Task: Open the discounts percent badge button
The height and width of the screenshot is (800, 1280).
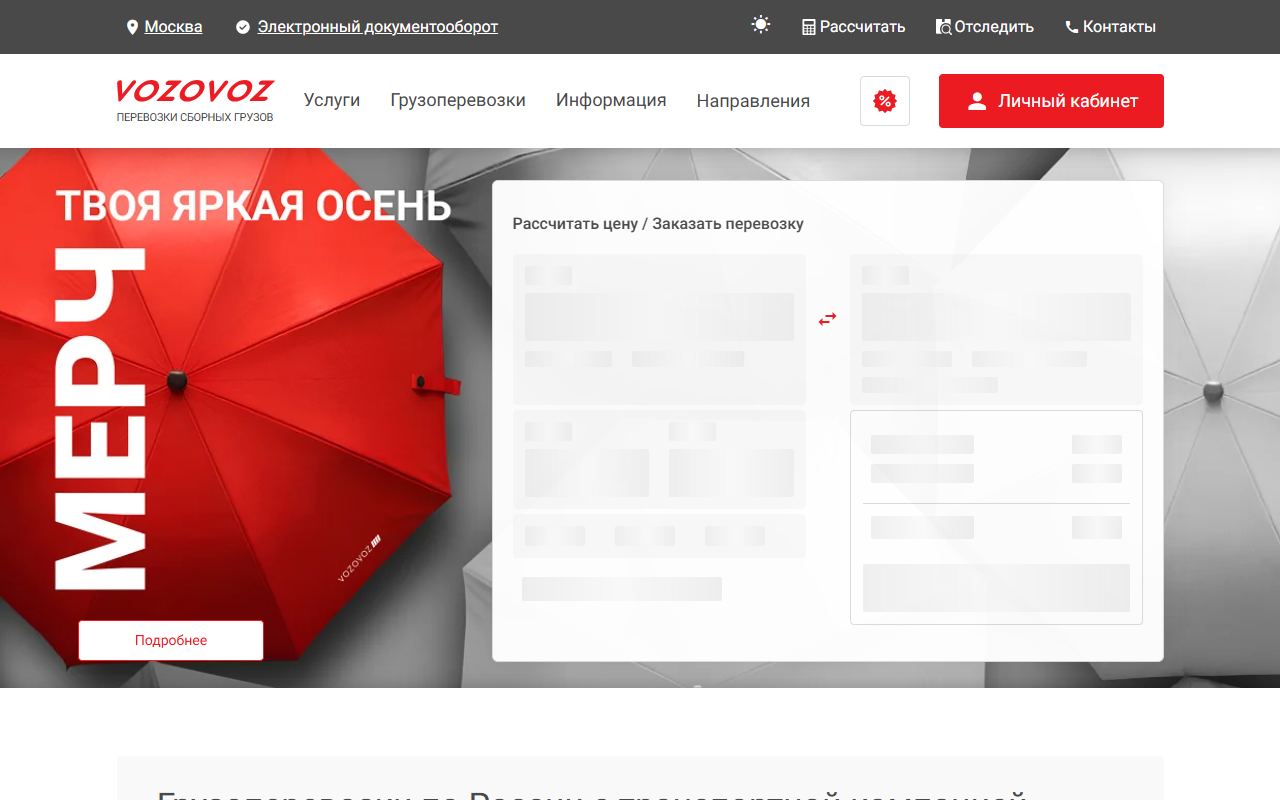Action: click(885, 101)
